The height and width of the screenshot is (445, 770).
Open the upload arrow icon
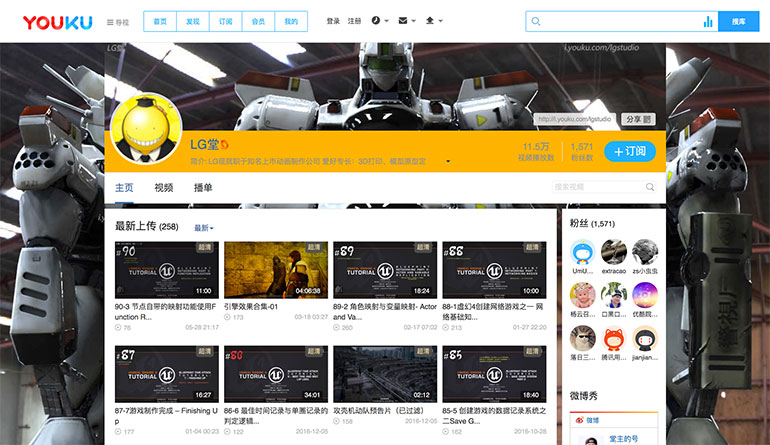click(430, 21)
